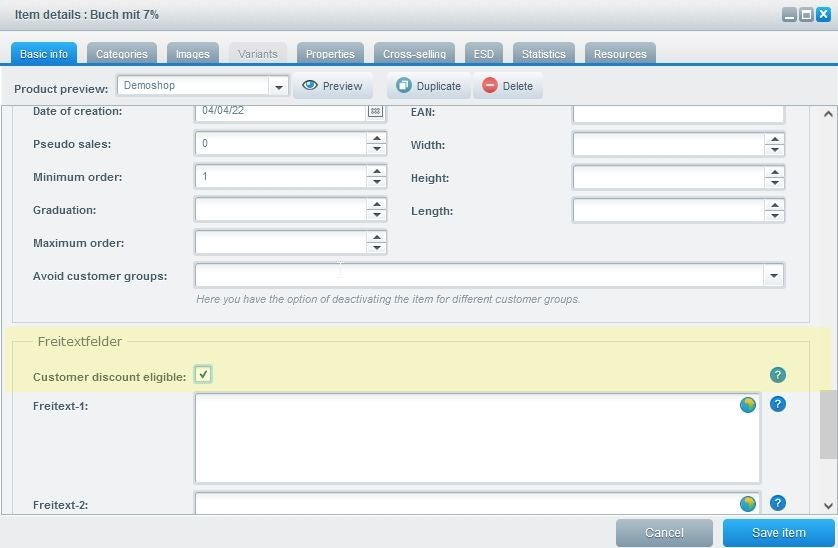Viewport: 838px width, 548px height.
Task: Click into the Freitext-2 text field
Action: tap(477, 504)
